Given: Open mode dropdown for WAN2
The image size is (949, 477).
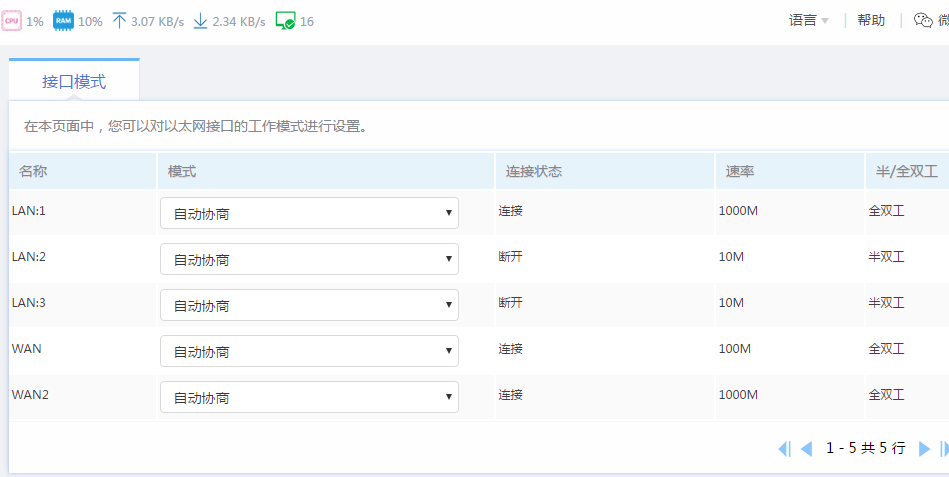Looking at the screenshot, I should click(309, 397).
